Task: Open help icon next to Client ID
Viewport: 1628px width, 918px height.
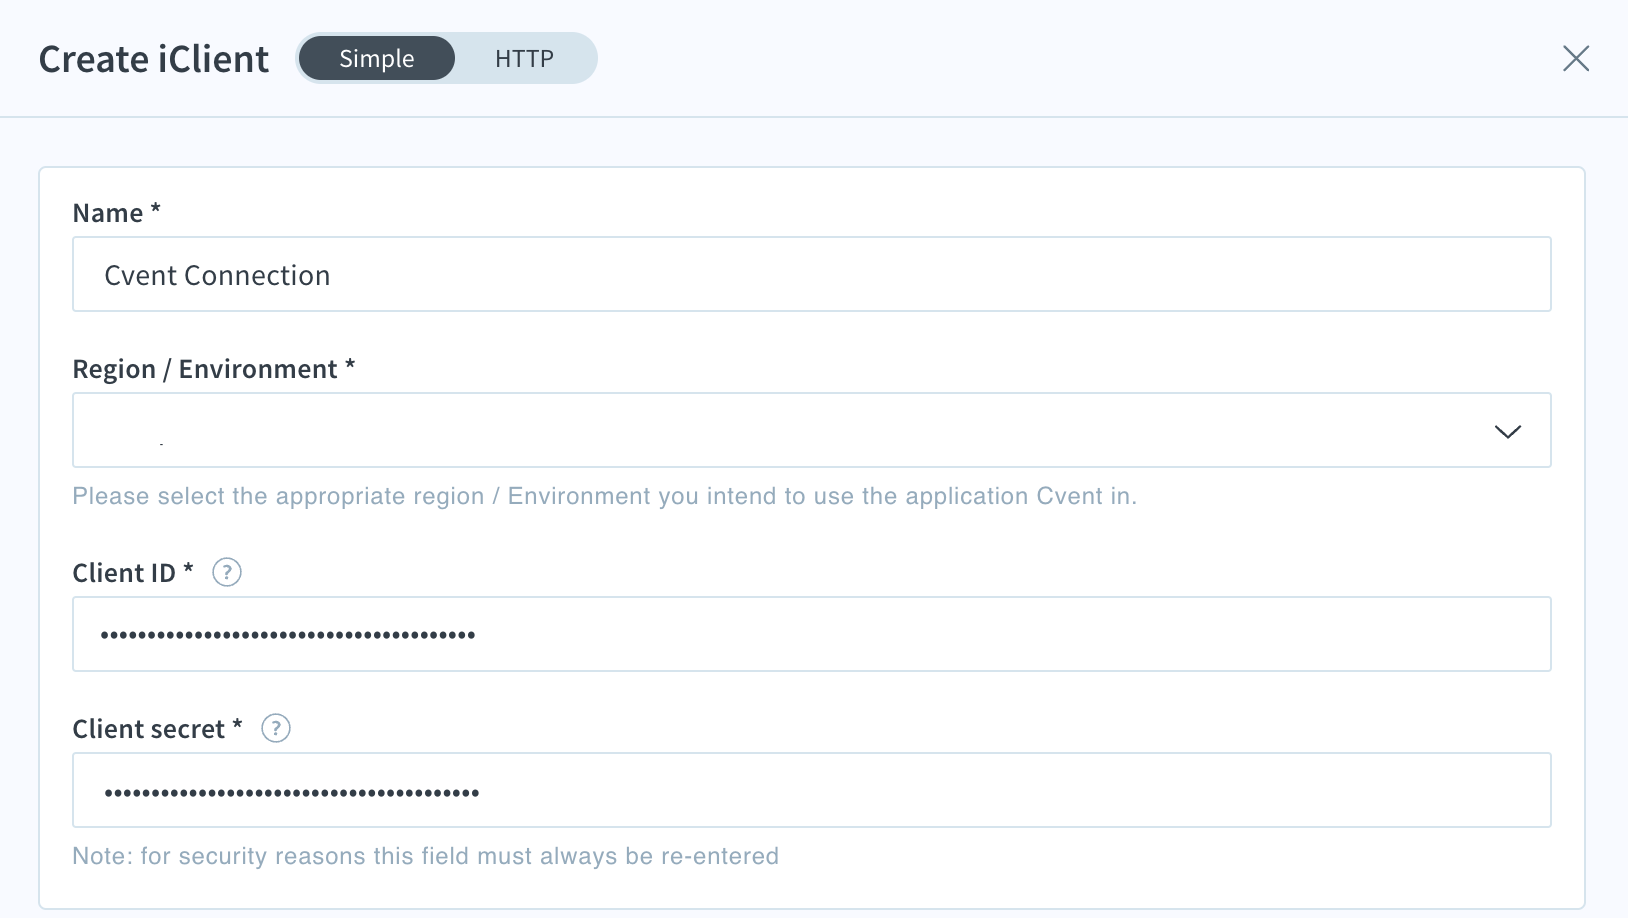Action: [x=227, y=572]
